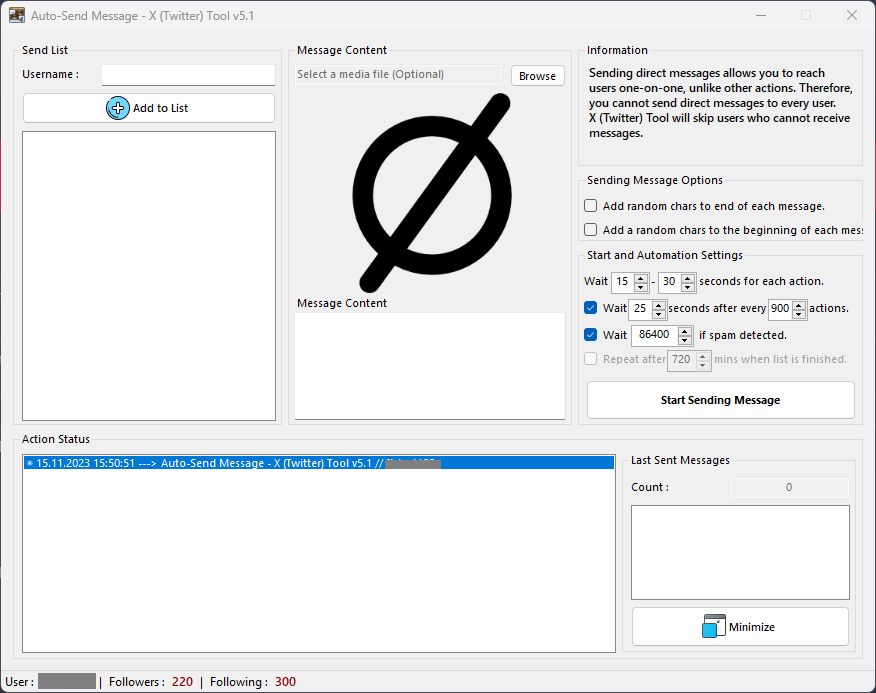Image resolution: width=876 pixels, height=693 pixels.
Task: Click the Followers count 220
Action: pyautogui.click(x=183, y=682)
